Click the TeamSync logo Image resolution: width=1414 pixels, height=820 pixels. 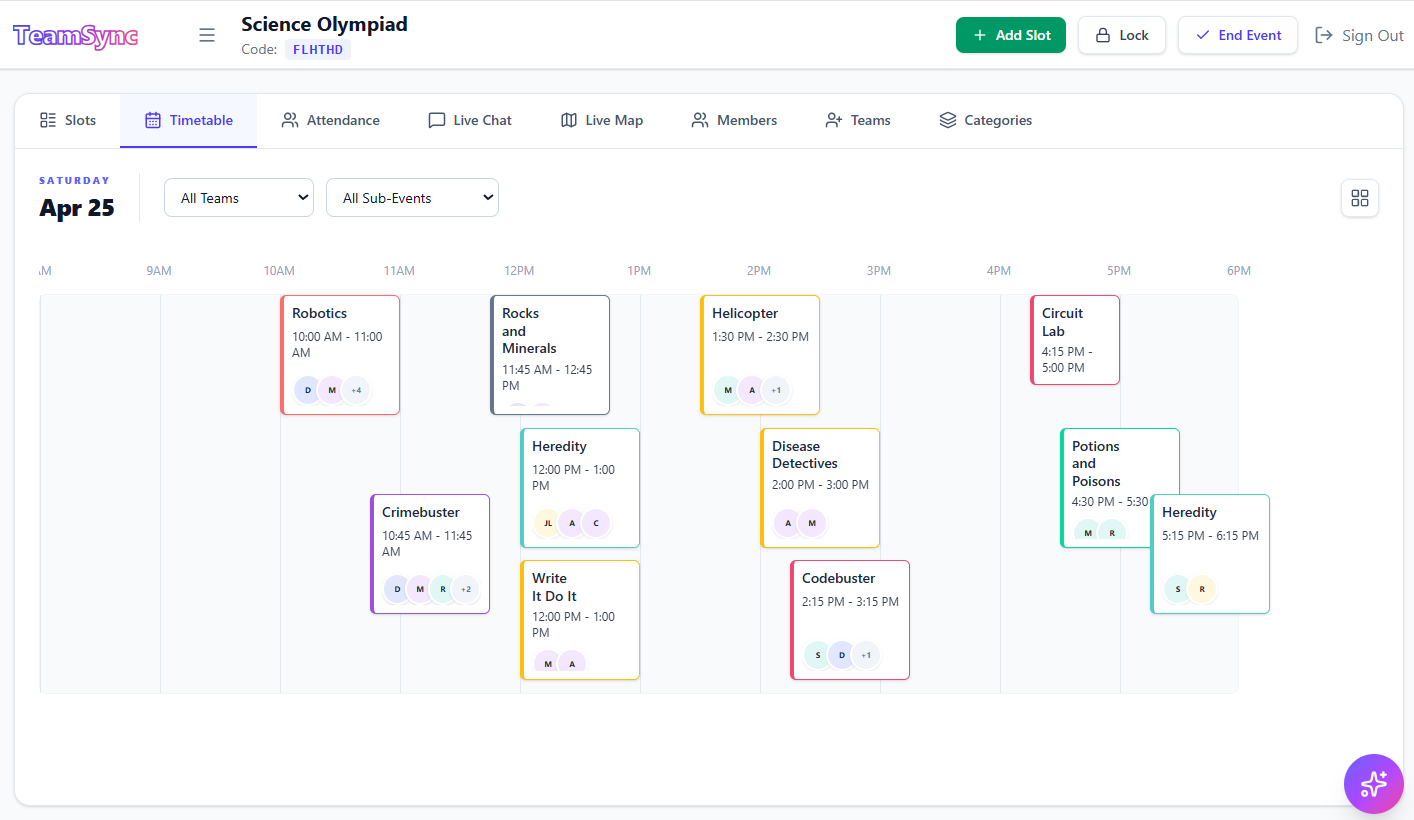click(x=76, y=36)
